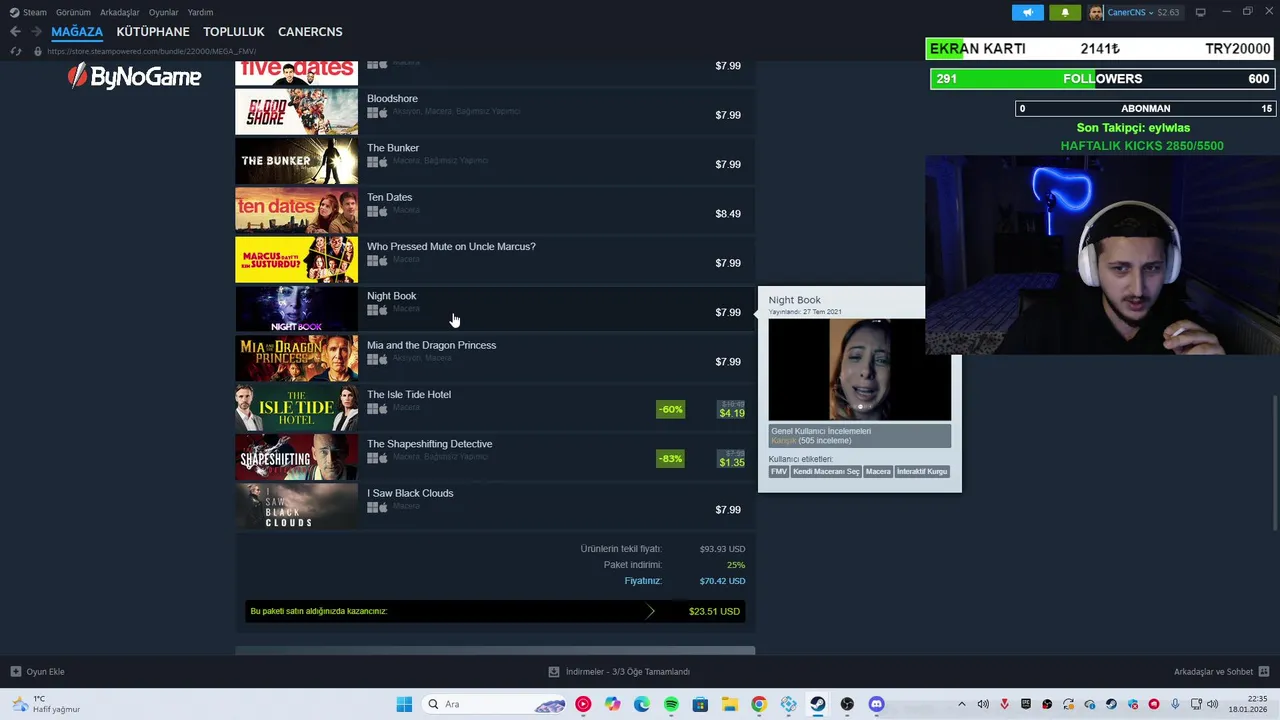Go forward with the right navigation arrow
This screenshot has height=720, width=1280.
(36, 32)
